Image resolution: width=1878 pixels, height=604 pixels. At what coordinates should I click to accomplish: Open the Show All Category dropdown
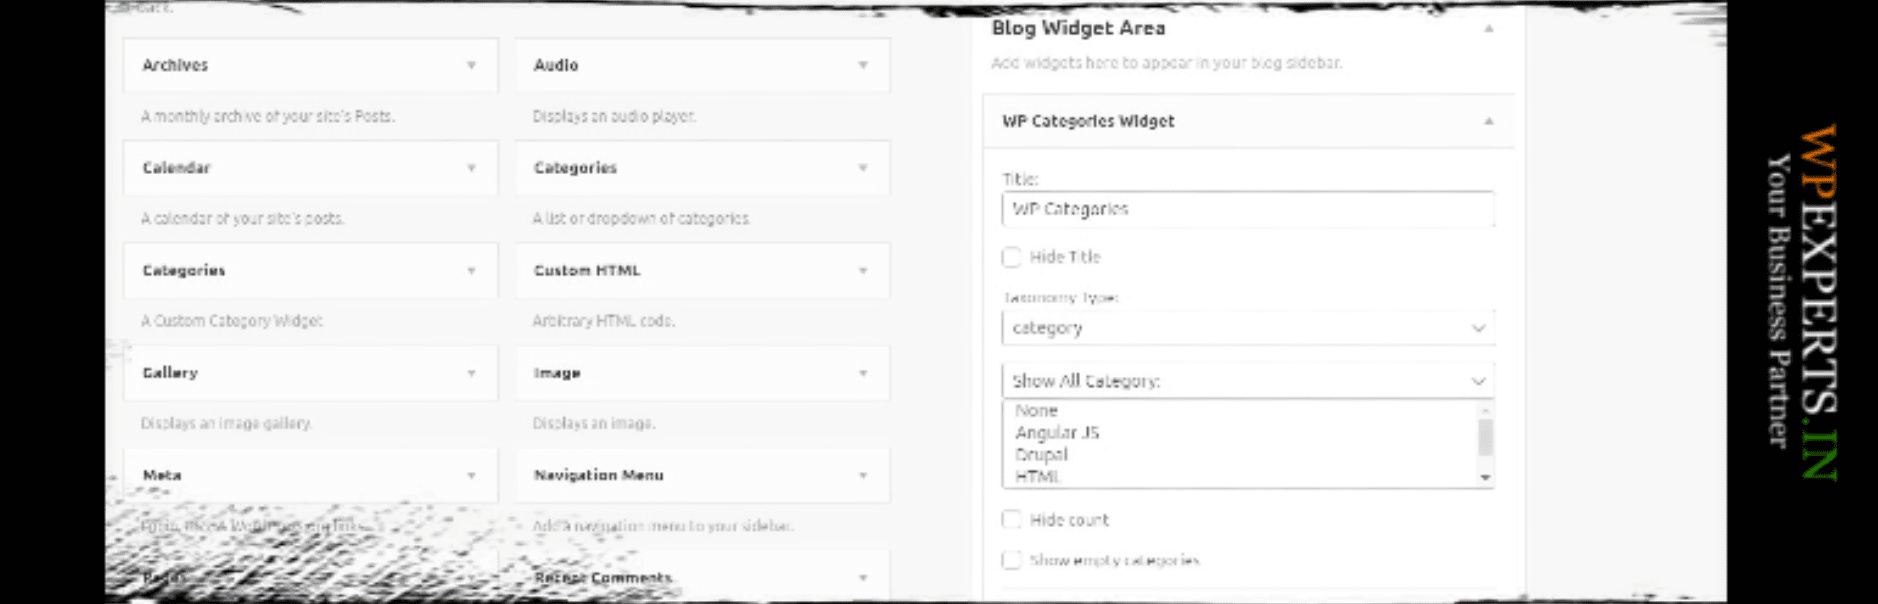click(x=1245, y=380)
